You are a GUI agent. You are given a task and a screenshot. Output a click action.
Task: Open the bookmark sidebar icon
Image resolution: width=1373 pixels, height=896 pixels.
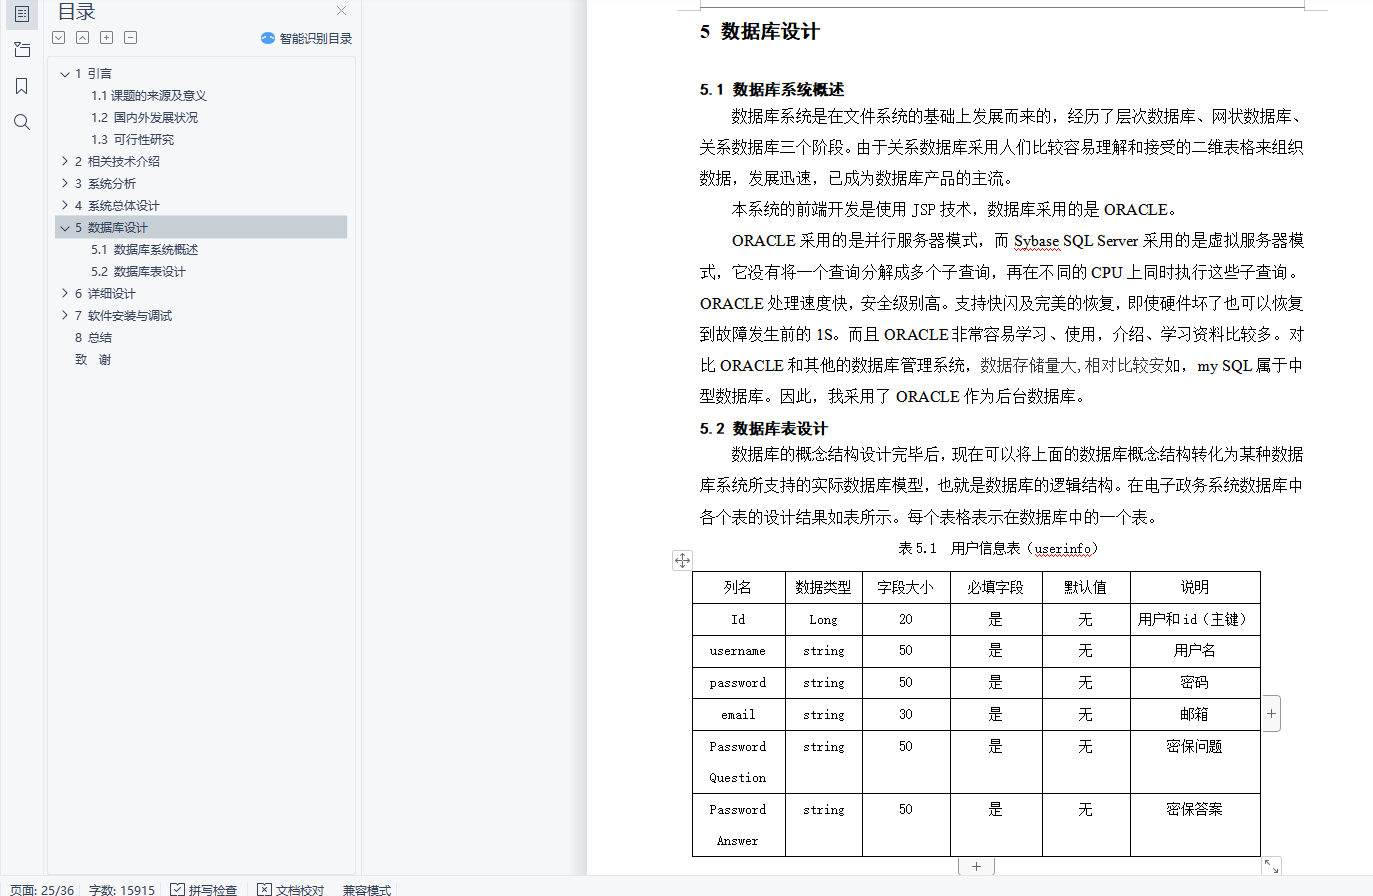click(21, 86)
